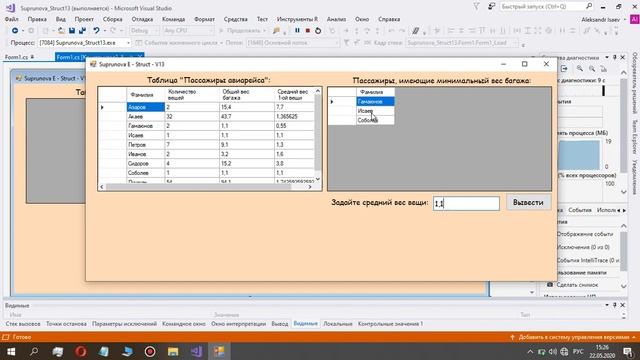This screenshot has height=360, width=640.
Task: Open the Any CPU platform dropdown
Action: point(188,31)
